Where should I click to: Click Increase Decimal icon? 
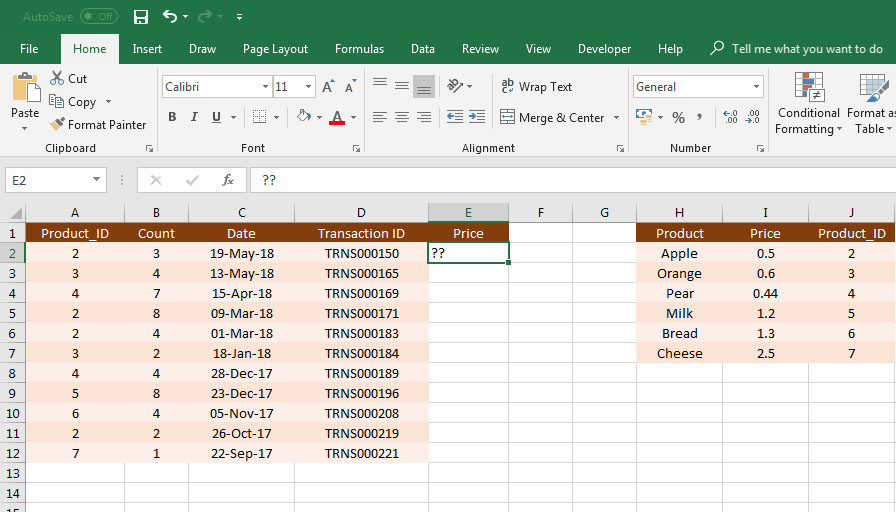(730, 117)
